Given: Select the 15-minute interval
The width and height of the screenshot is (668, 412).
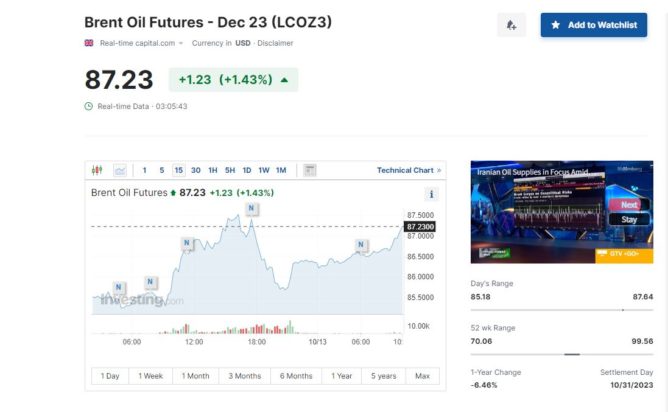Looking at the screenshot, I should [178, 170].
